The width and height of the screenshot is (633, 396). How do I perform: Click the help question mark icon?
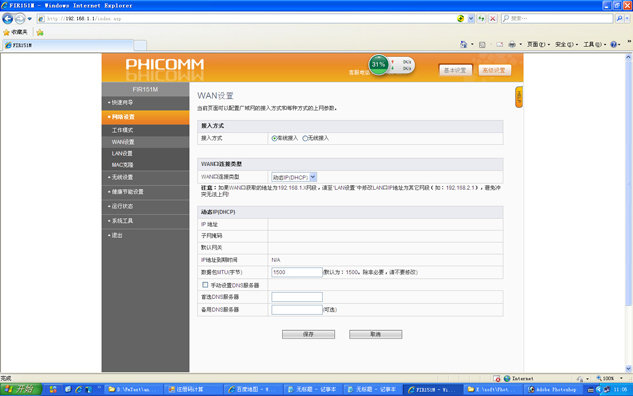pyautogui.click(x=614, y=44)
